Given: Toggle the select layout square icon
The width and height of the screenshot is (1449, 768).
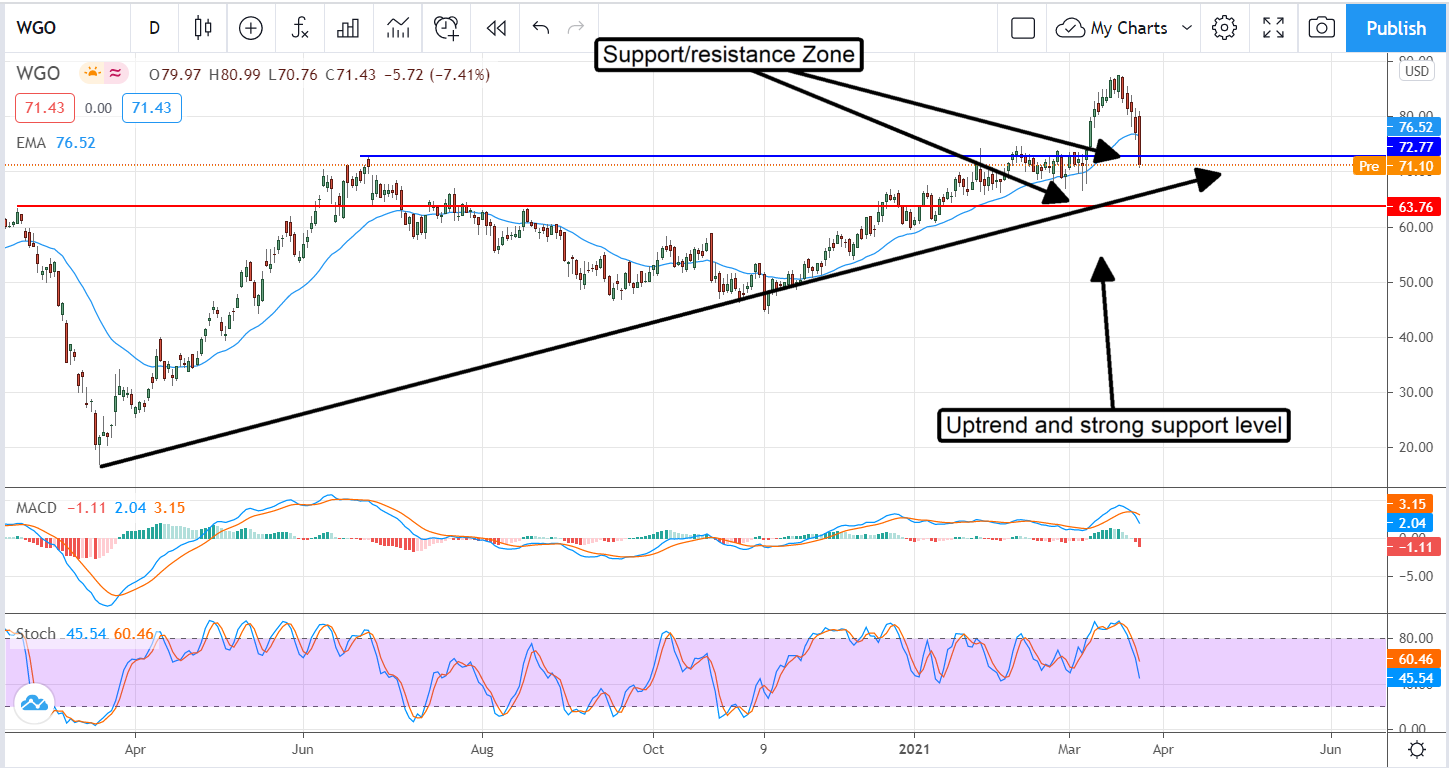Looking at the screenshot, I should (1022, 28).
